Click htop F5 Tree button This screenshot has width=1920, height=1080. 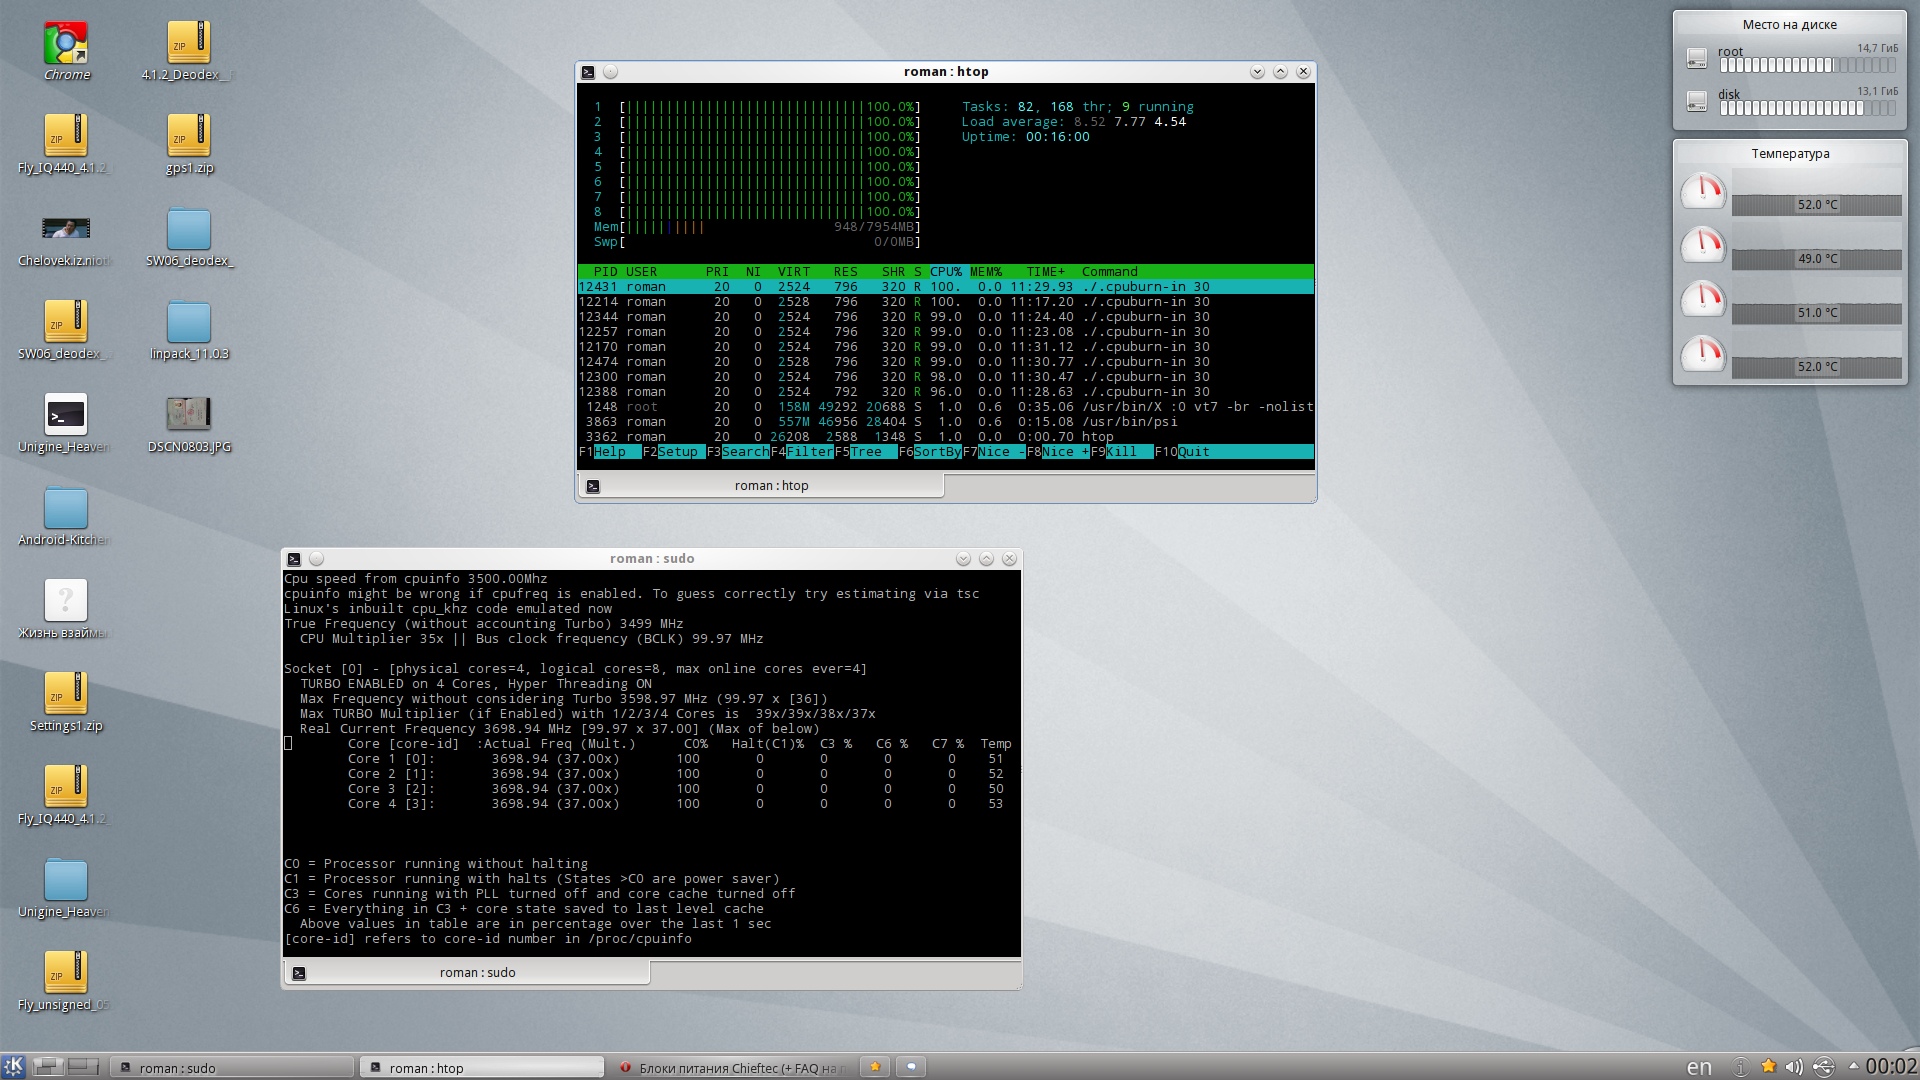(x=866, y=452)
